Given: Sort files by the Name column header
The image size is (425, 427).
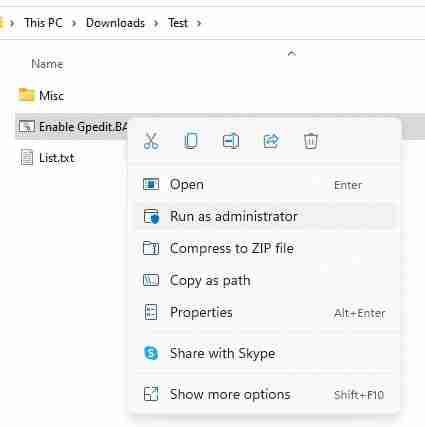Looking at the screenshot, I should click(x=47, y=64).
